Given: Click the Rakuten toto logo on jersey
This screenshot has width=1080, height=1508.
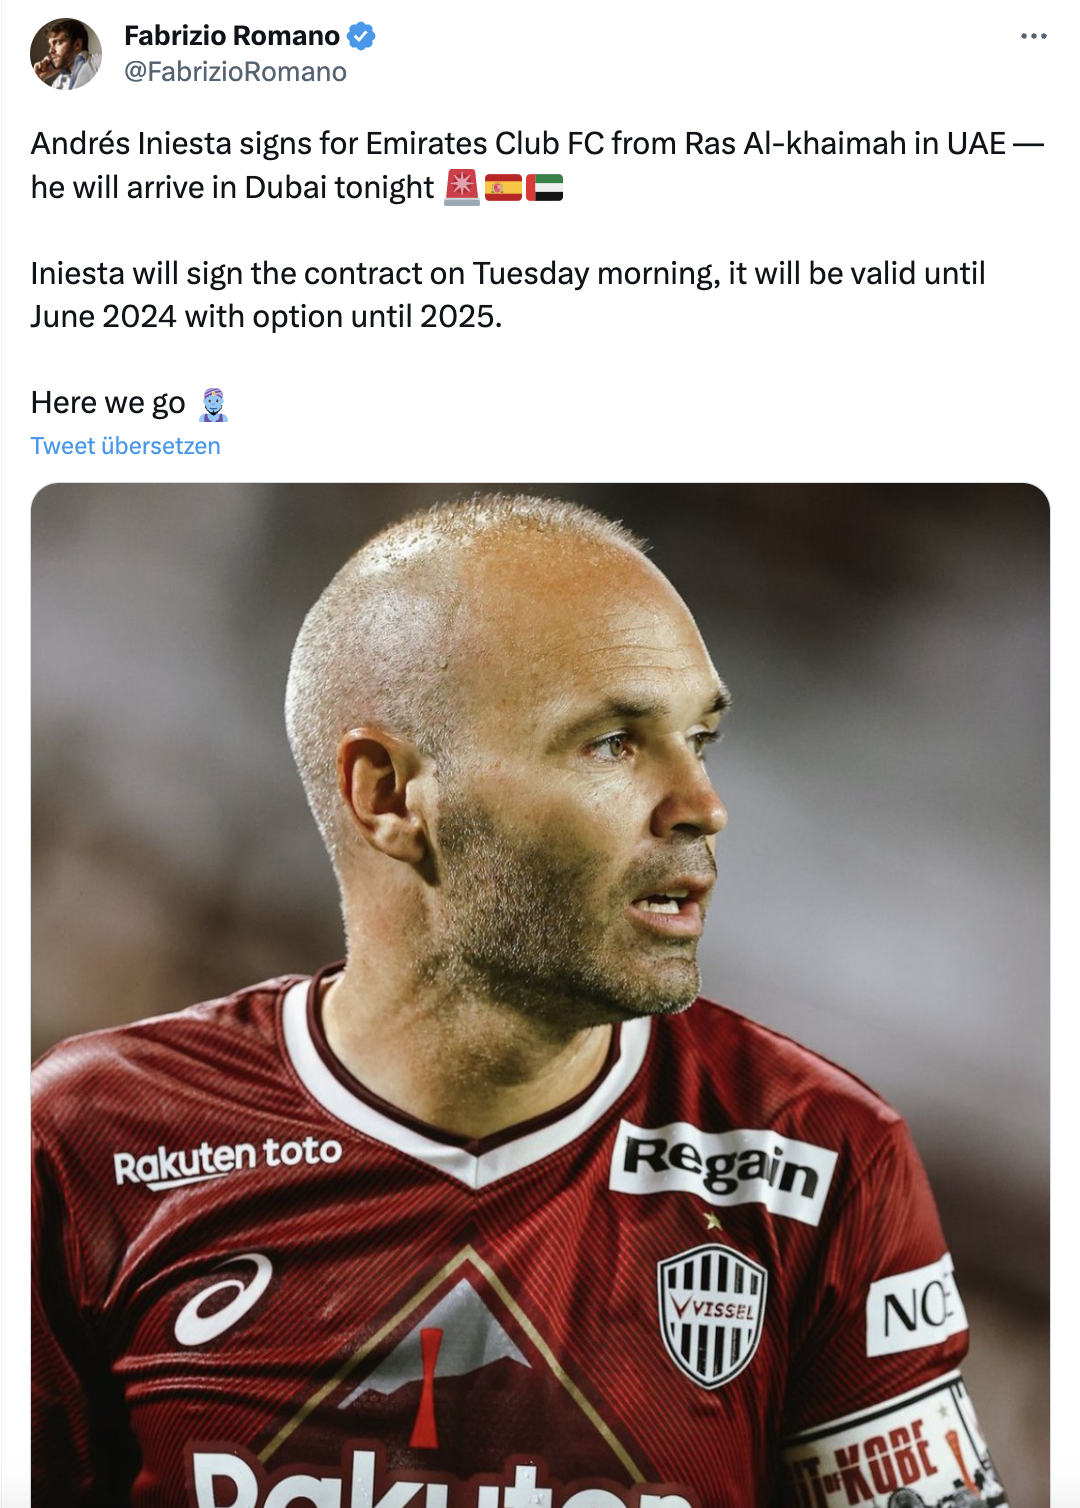Looking at the screenshot, I should [x=227, y=1160].
